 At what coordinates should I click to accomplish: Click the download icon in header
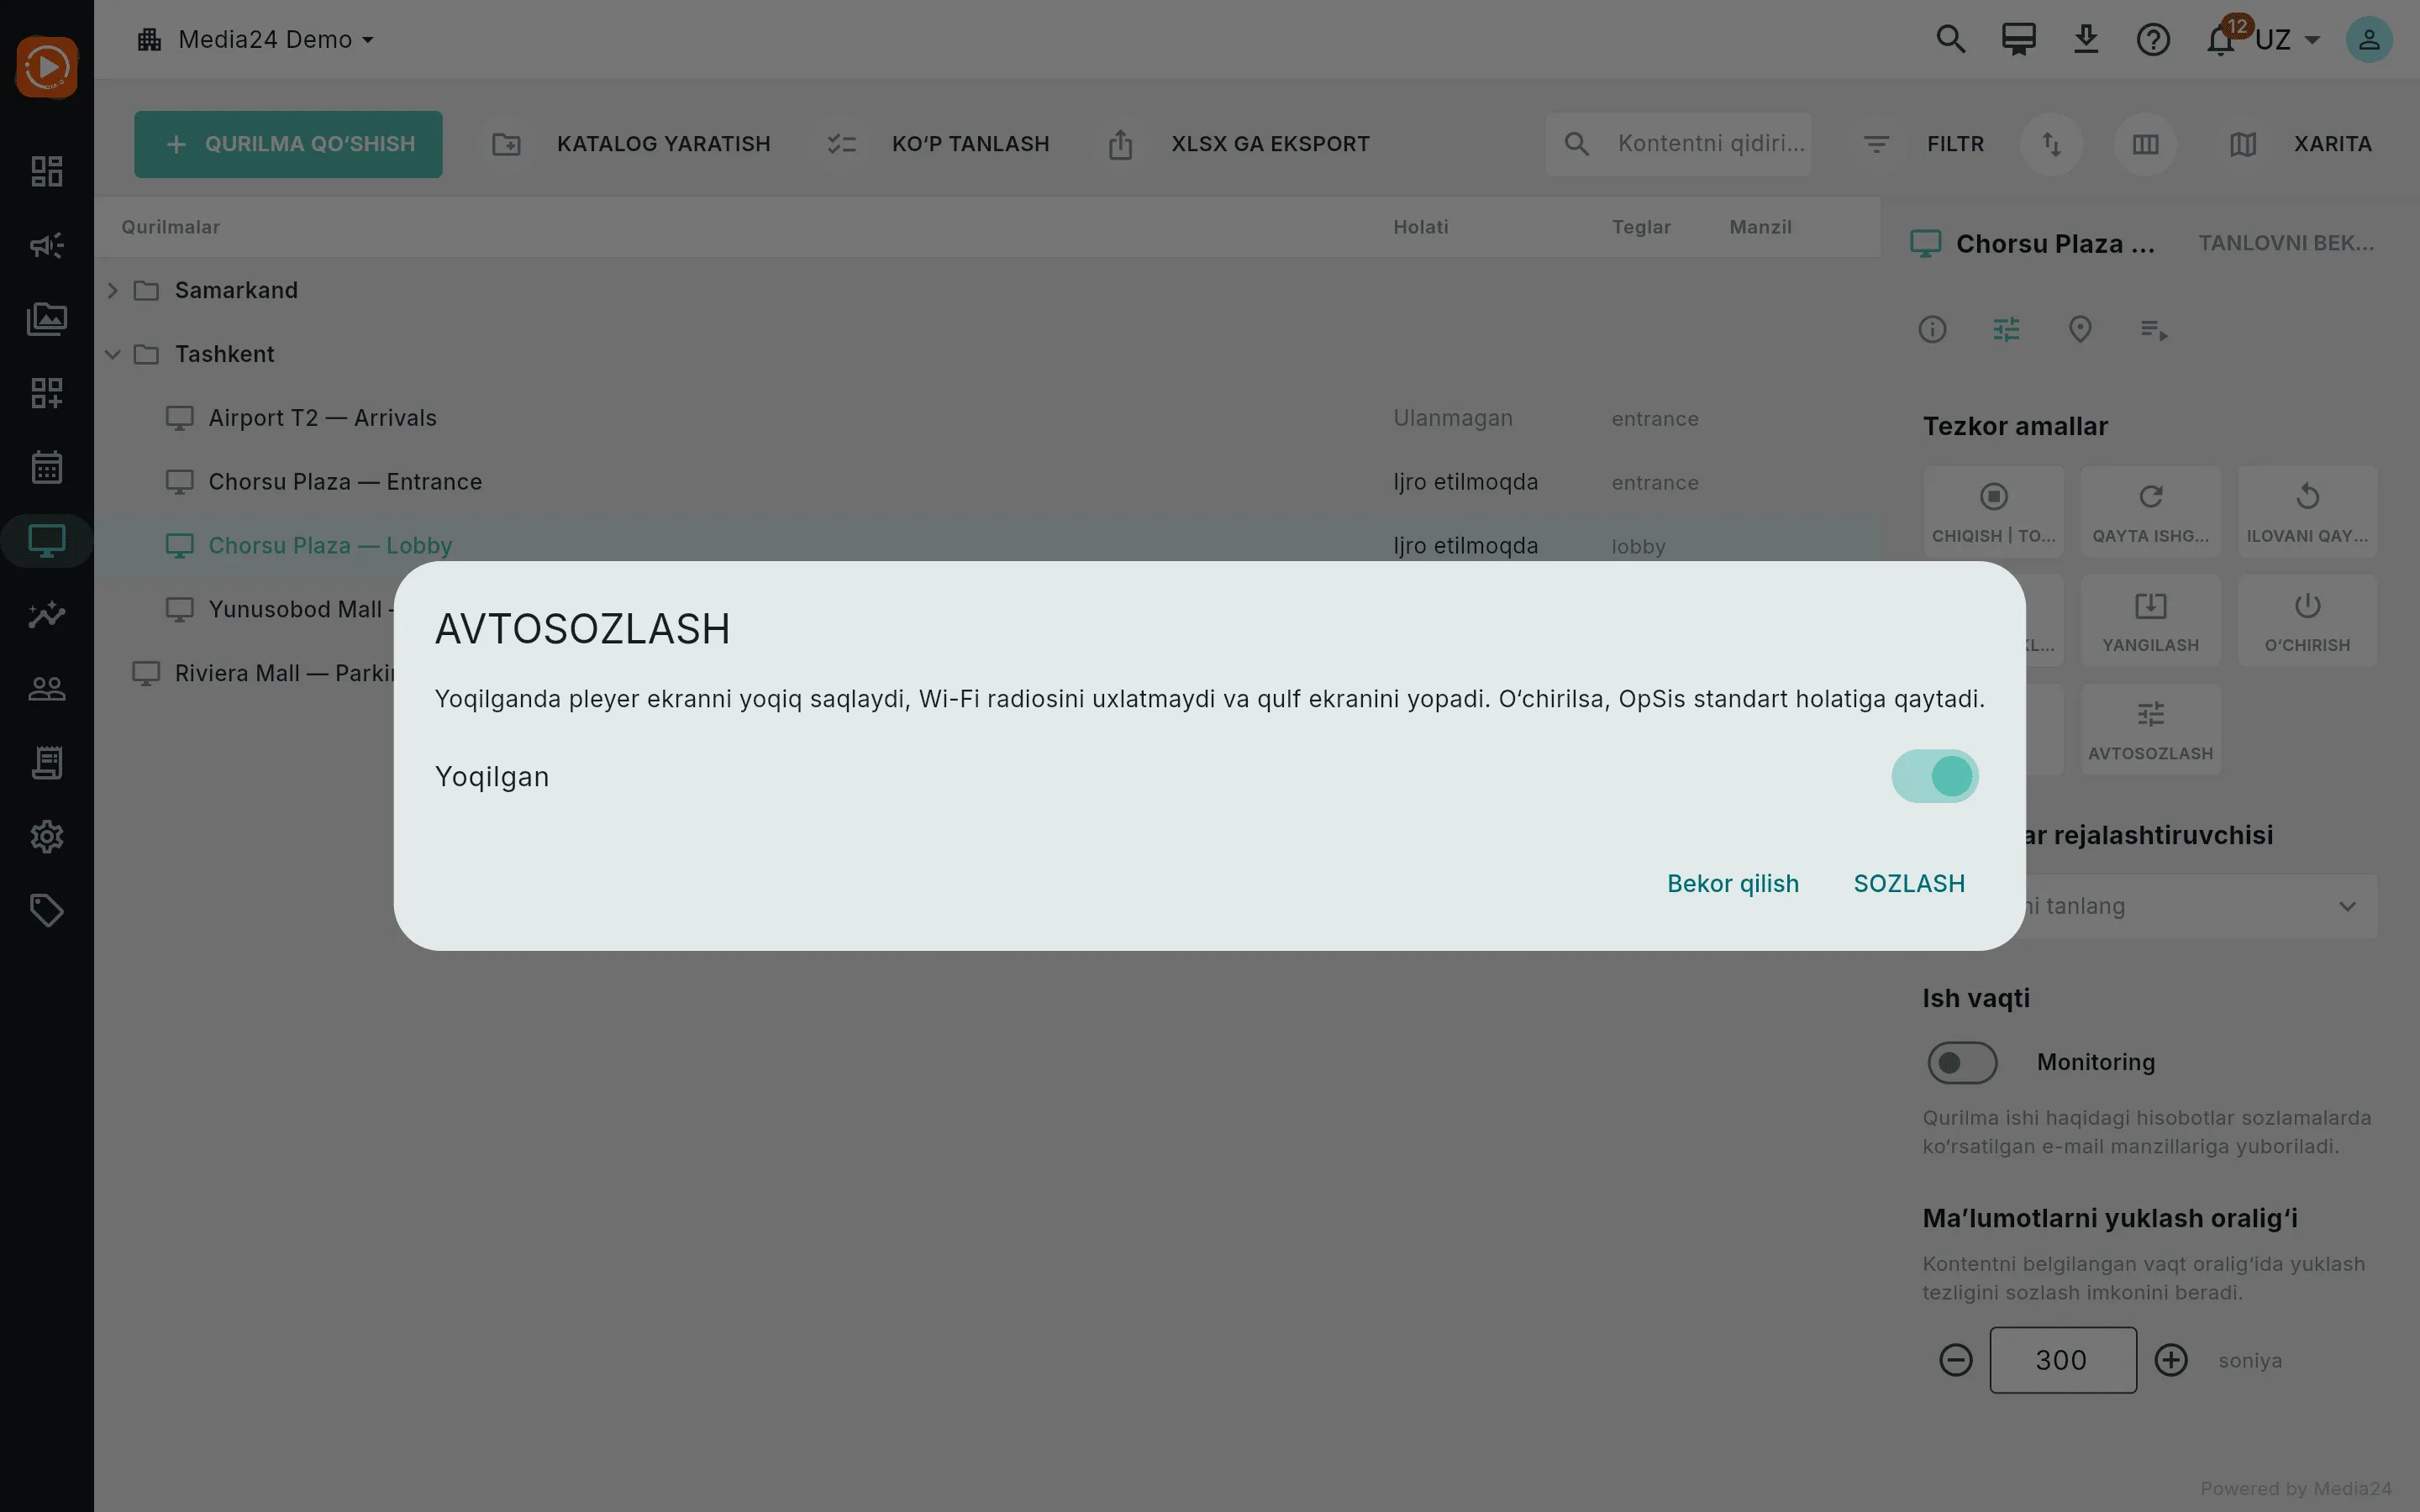[2086, 40]
